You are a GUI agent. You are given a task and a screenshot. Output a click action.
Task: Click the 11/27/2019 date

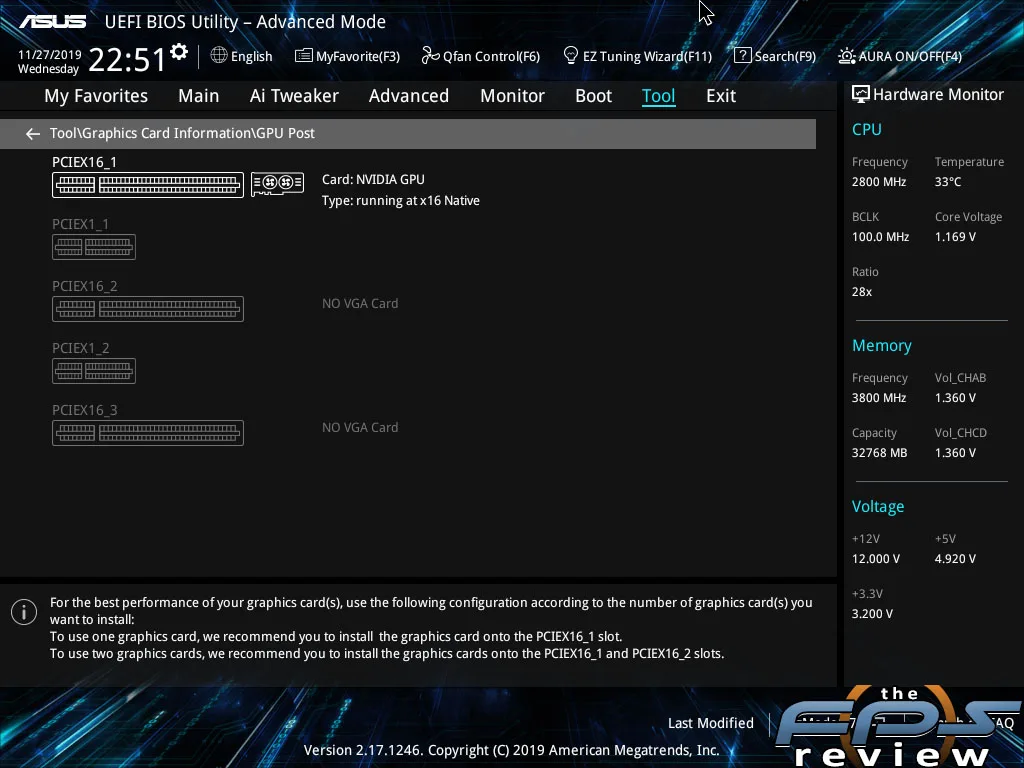50,55
